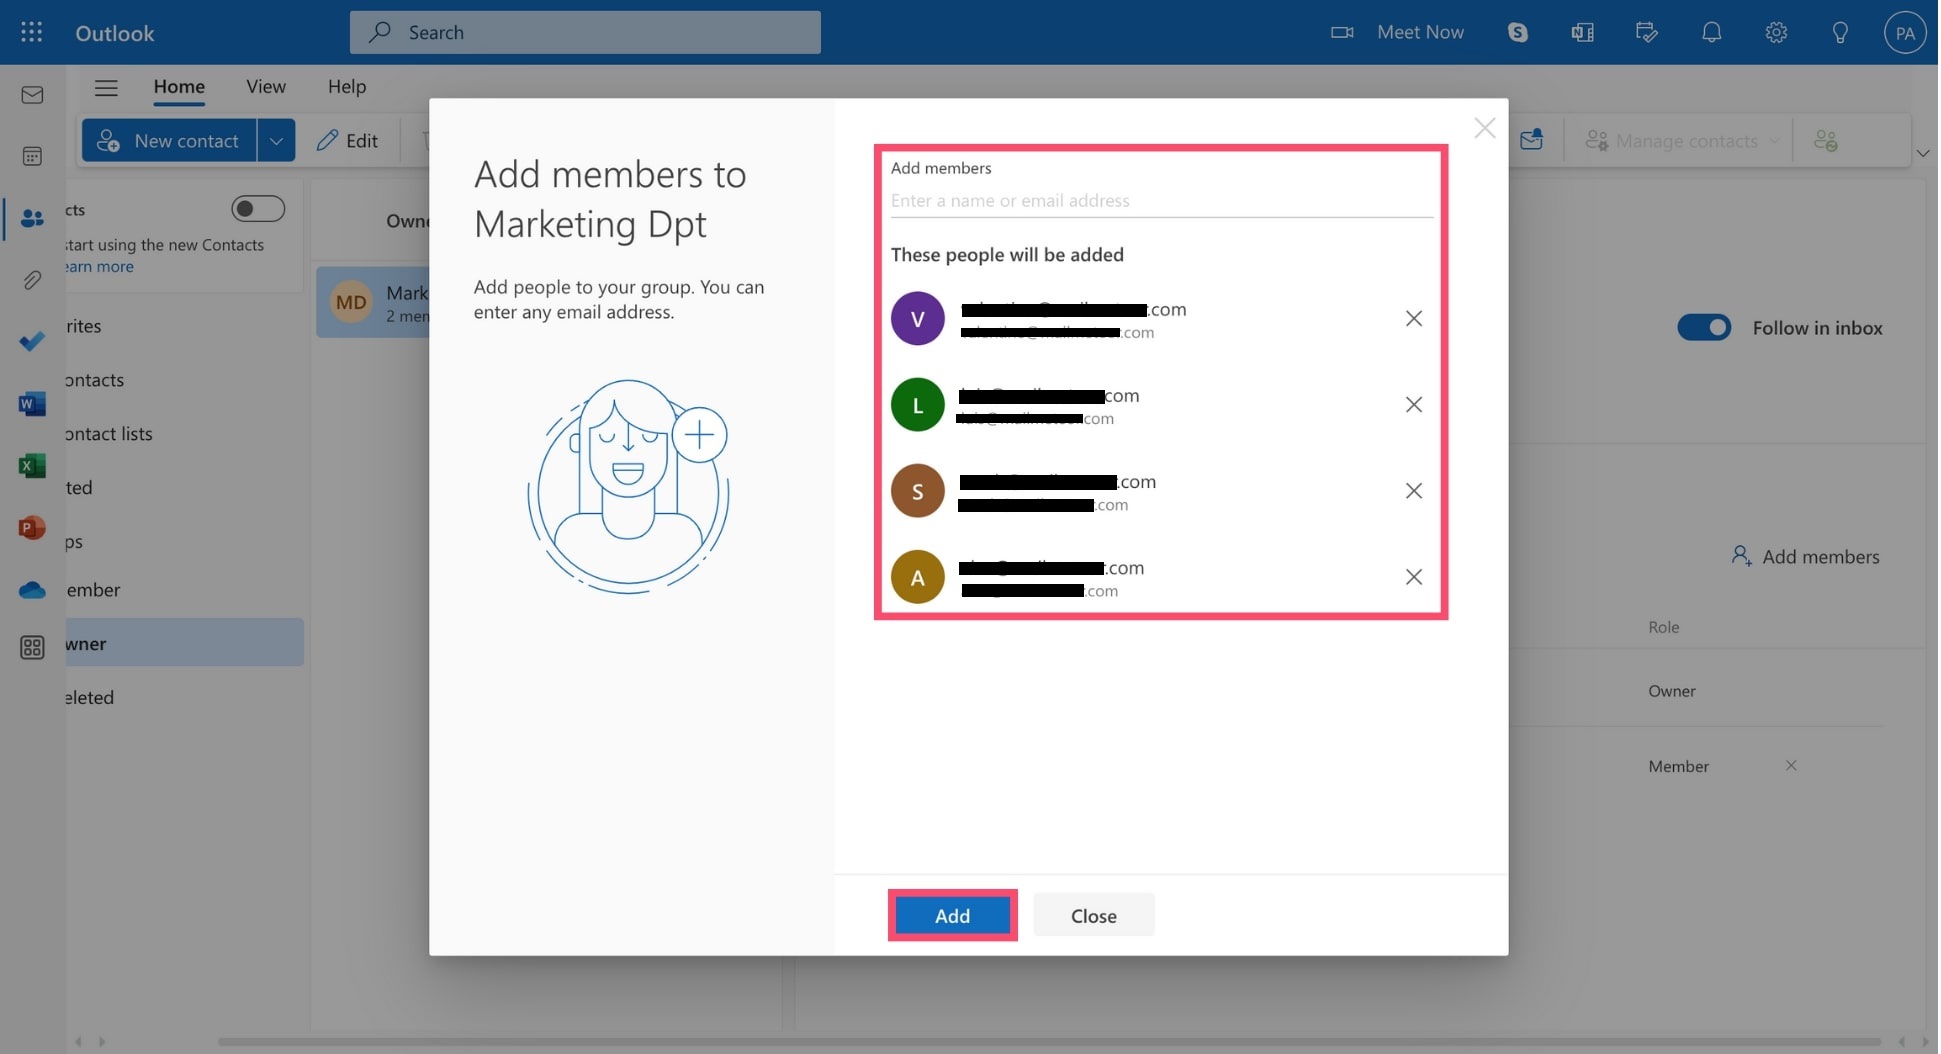Start a Meet Now video call
The image size is (1941, 1054).
pos(1398,32)
